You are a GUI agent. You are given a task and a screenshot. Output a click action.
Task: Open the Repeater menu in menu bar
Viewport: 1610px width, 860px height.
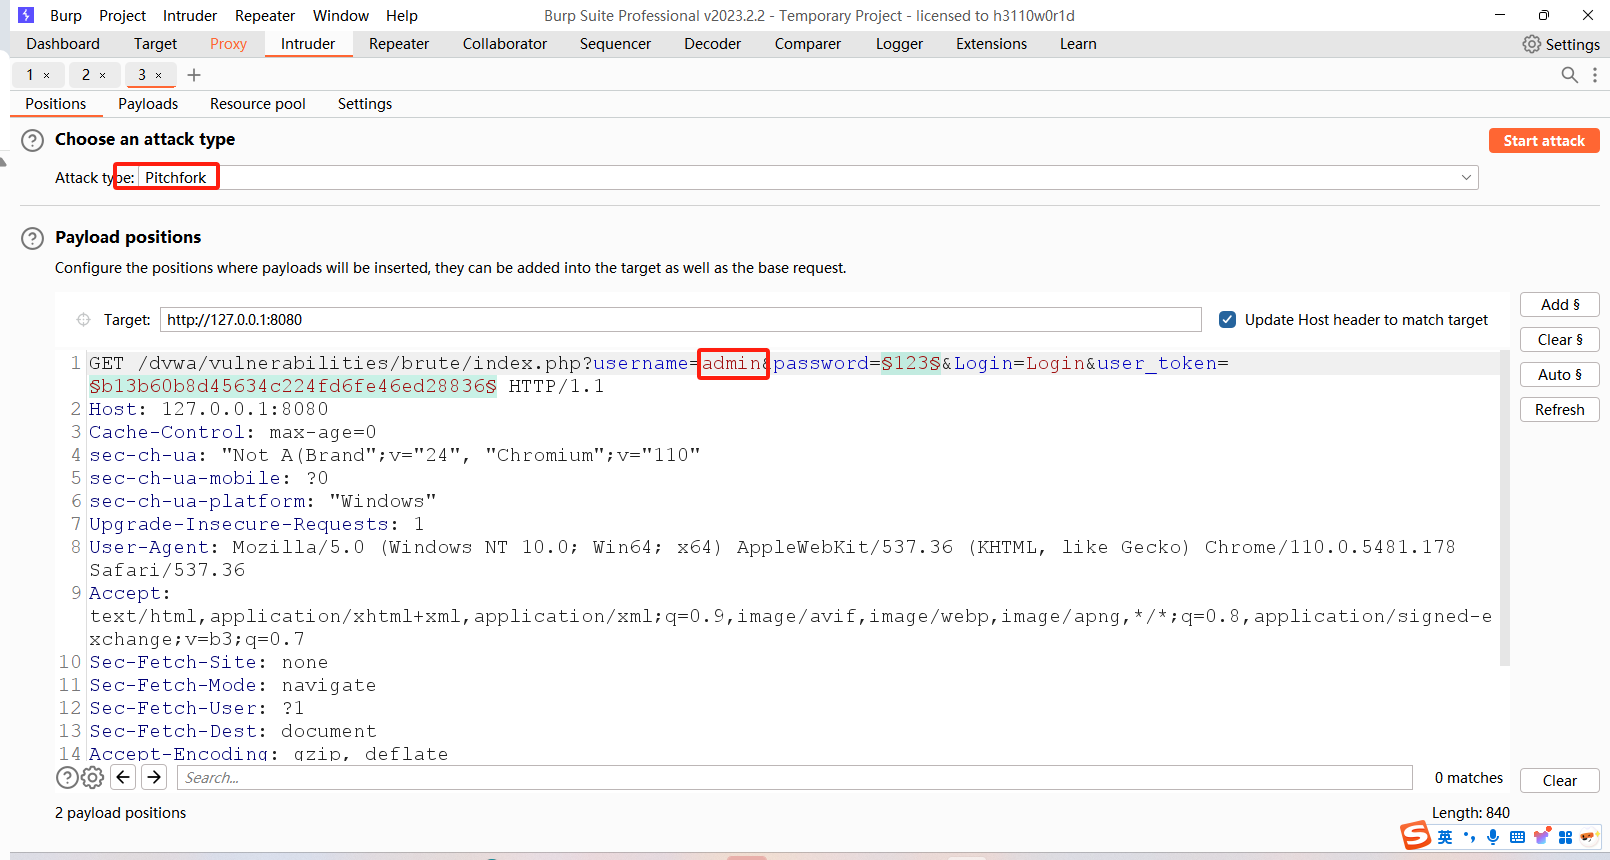[265, 16]
